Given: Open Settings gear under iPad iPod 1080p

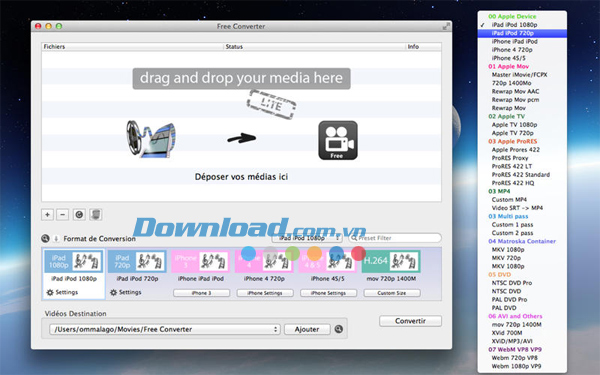Looking at the screenshot, I should [62, 292].
